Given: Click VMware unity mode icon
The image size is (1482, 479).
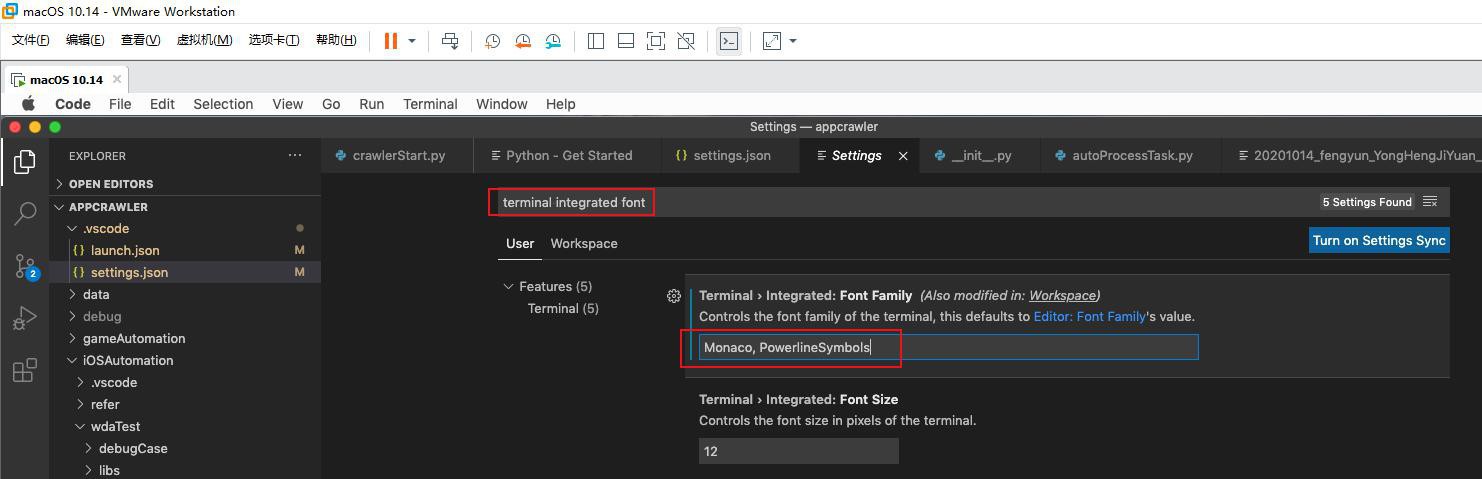Looking at the screenshot, I should pyautogui.click(x=686, y=41).
